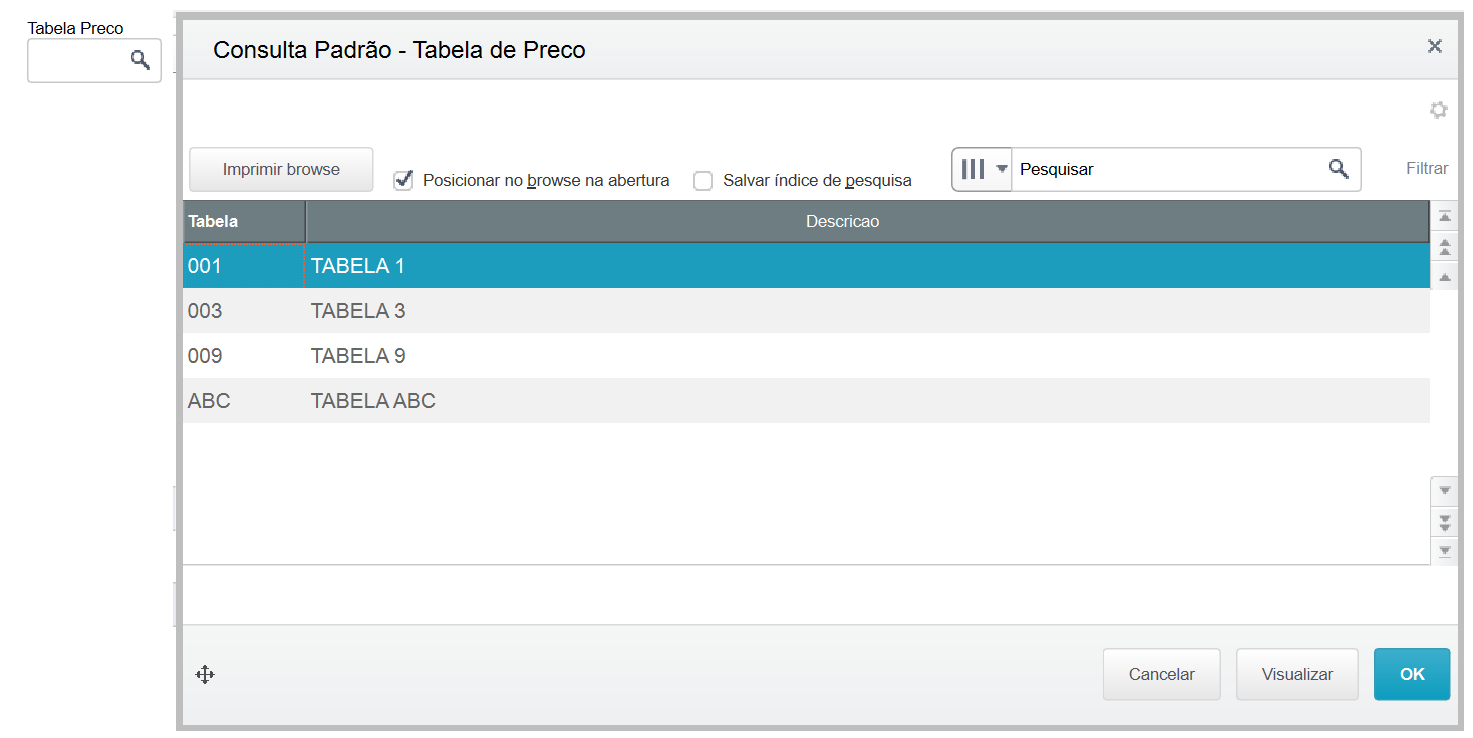
Task: Click the Cancelar button
Action: pyautogui.click(x=1161, y=674)
